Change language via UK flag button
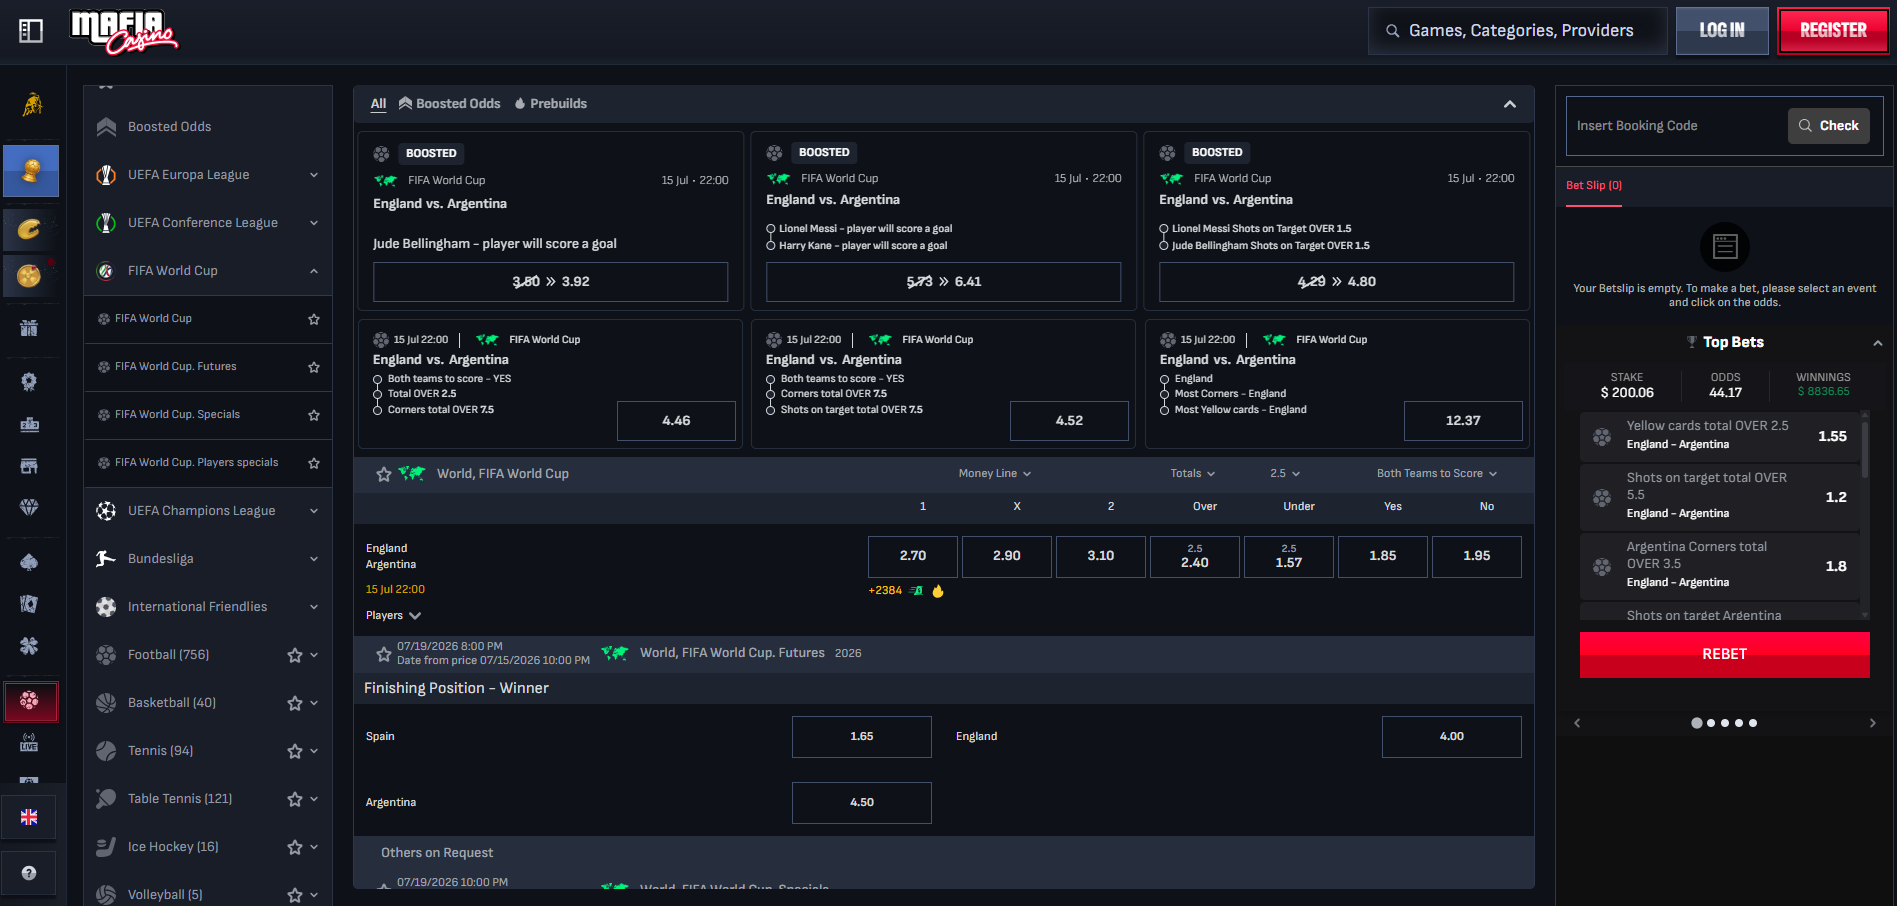This screenshot has width=1897, height=906. [29, 817]
